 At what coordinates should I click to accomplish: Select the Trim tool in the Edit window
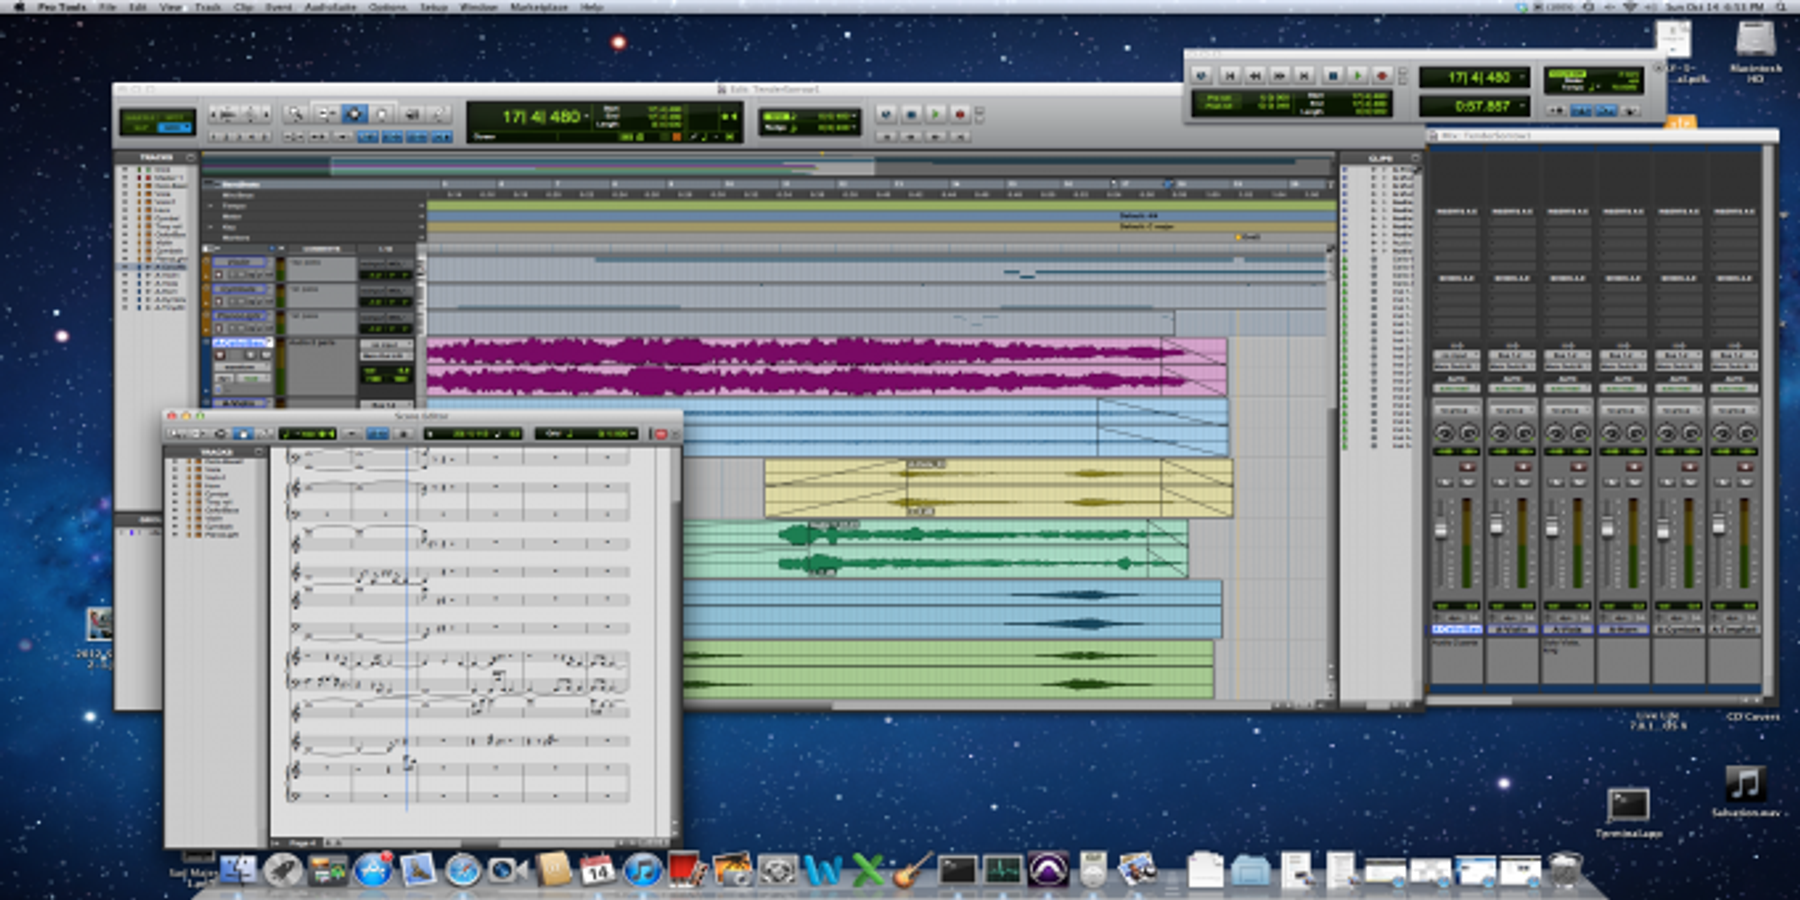point(326,113)
